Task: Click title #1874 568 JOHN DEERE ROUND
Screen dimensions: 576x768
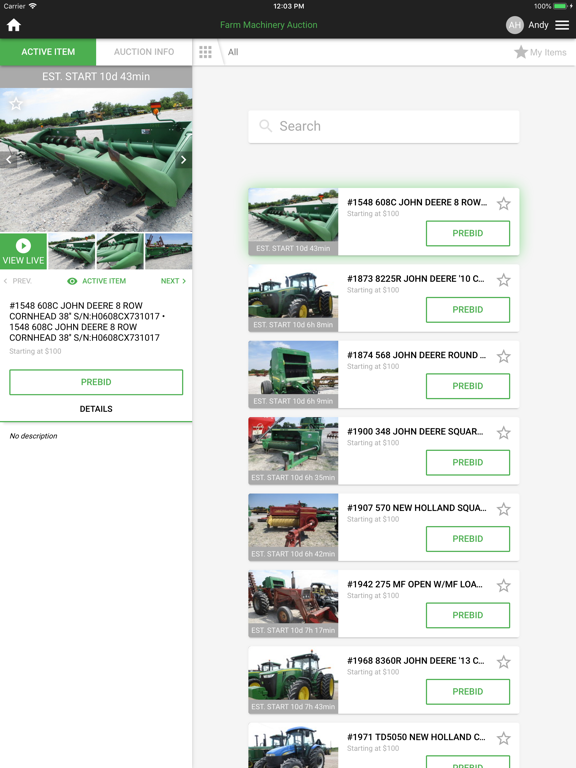Action: pos(416,355)
